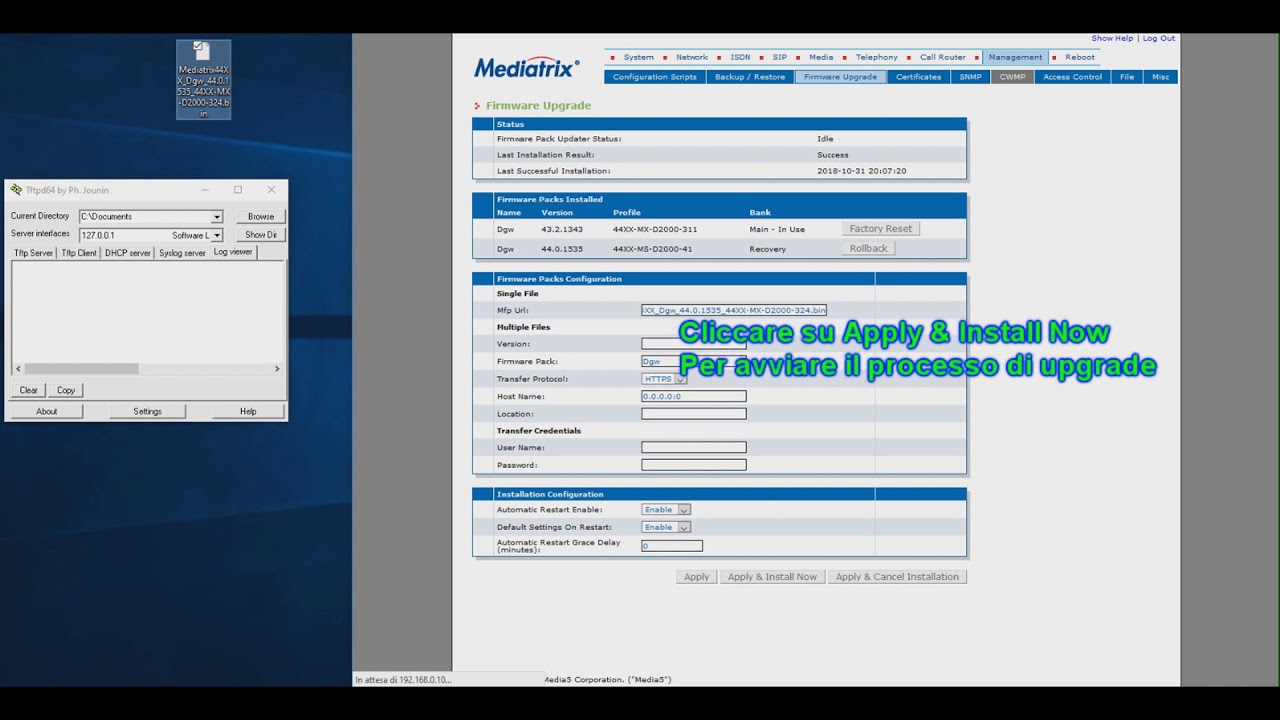This screenshot has width=1280, height=720.
Task: Open the Telephony menu
Action: click(x=876, y=57)
